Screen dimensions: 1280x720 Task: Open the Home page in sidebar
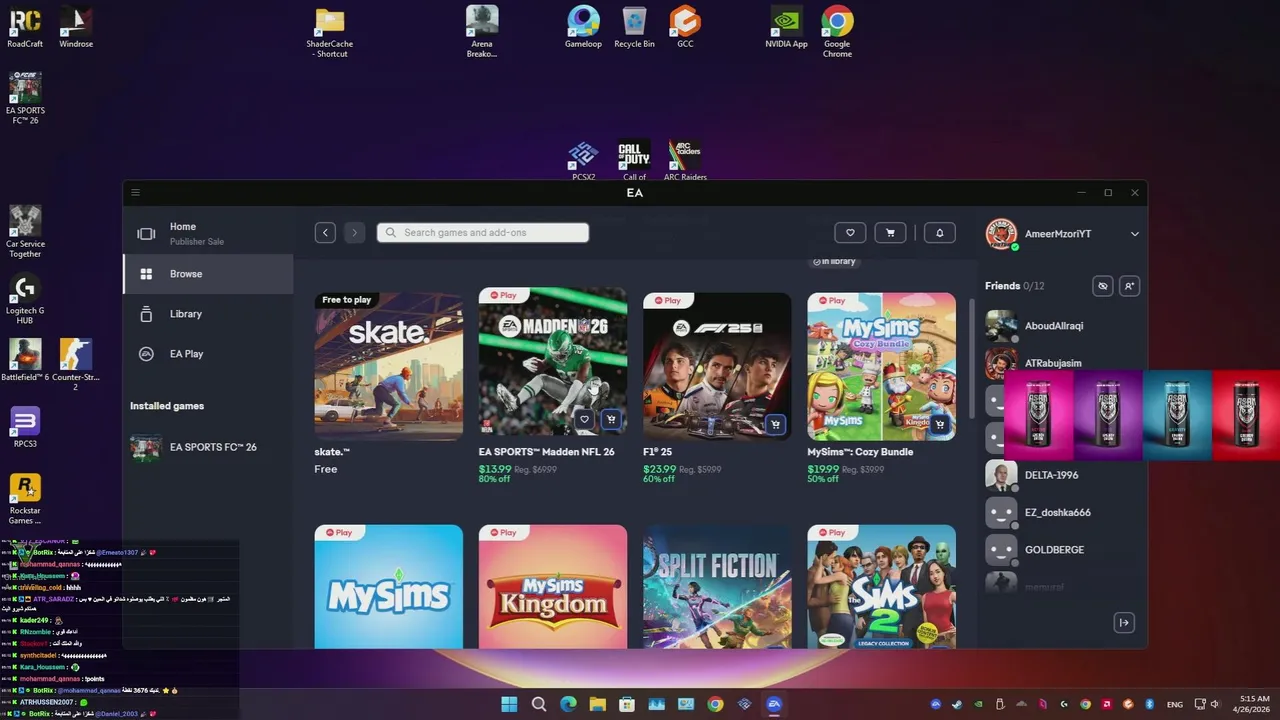click(208, 233)
